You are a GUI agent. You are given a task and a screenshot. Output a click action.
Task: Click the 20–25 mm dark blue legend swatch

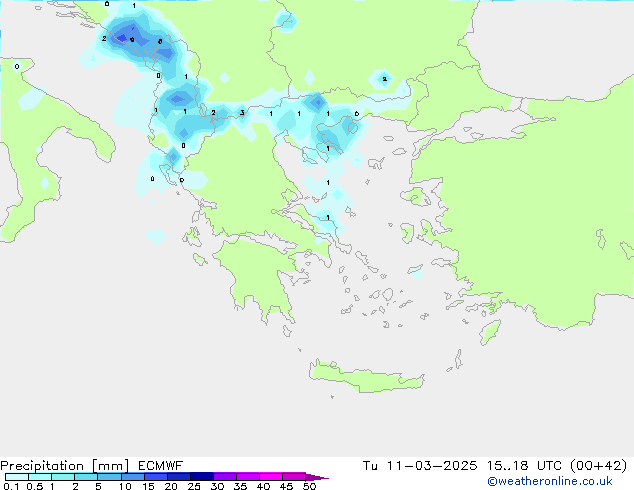(179, 477)
